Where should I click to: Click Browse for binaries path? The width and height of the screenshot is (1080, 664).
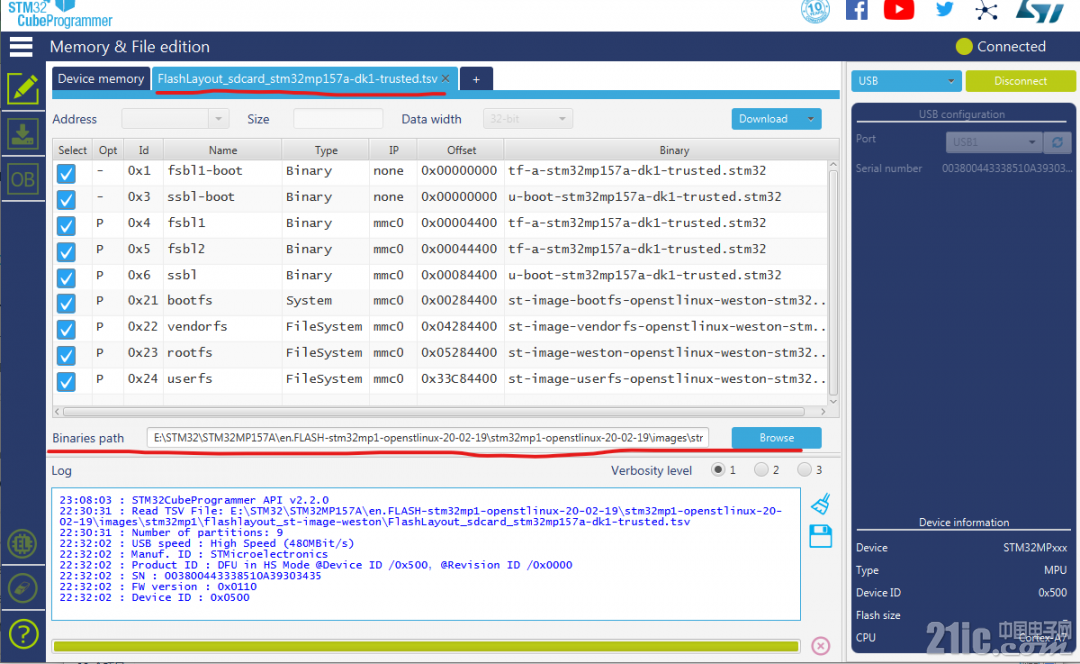[776, 437]
